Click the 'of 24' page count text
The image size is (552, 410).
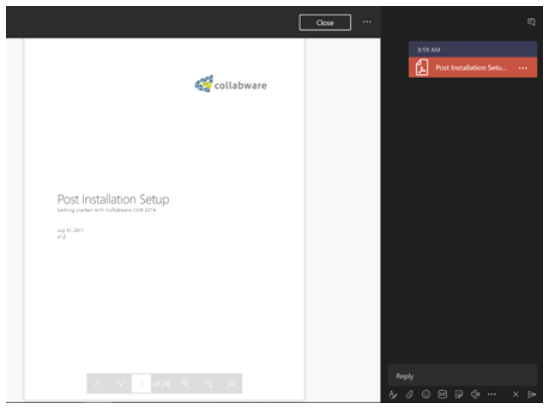(161, 383)
